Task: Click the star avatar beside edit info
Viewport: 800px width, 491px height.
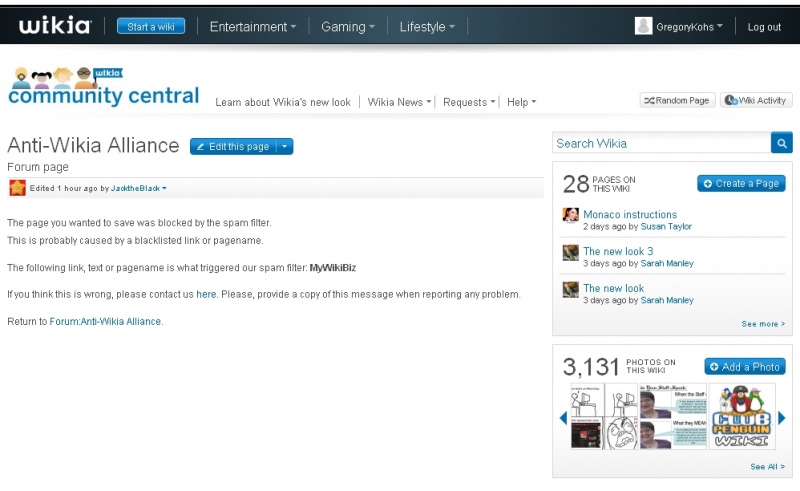Action: (17, 188)
